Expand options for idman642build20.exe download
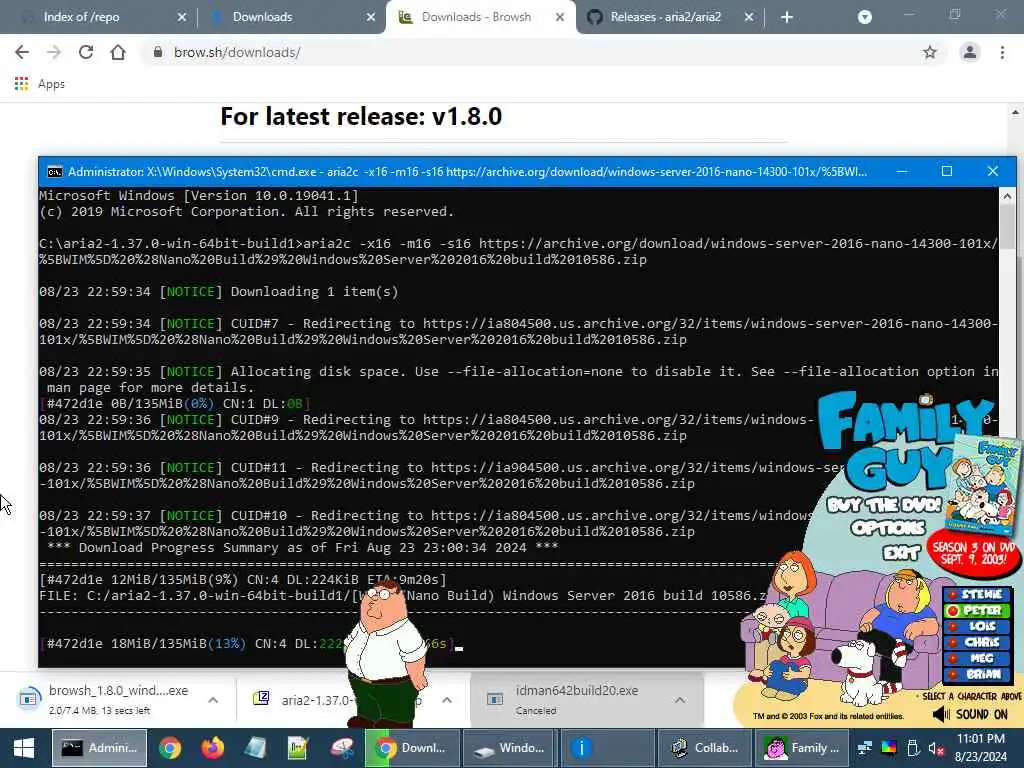 point(680,699)
